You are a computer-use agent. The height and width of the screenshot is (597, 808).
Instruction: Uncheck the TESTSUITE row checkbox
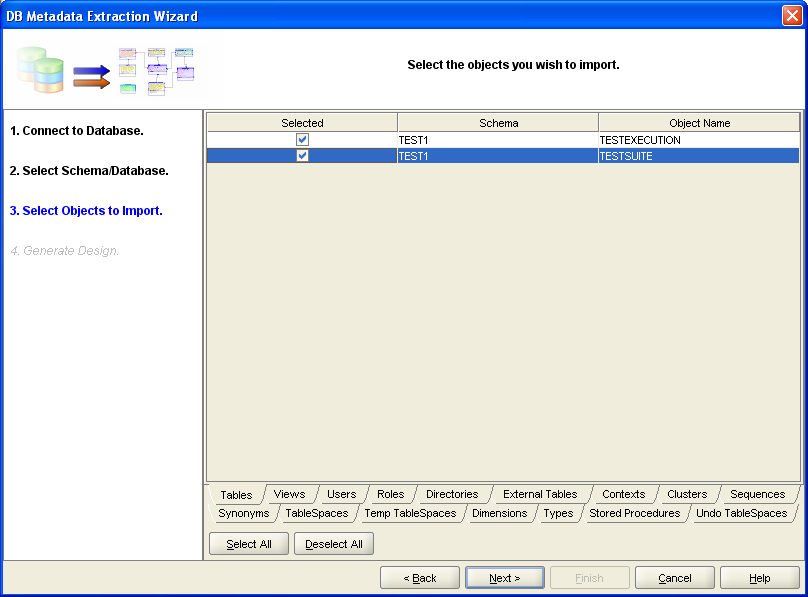tap(302, 156)
